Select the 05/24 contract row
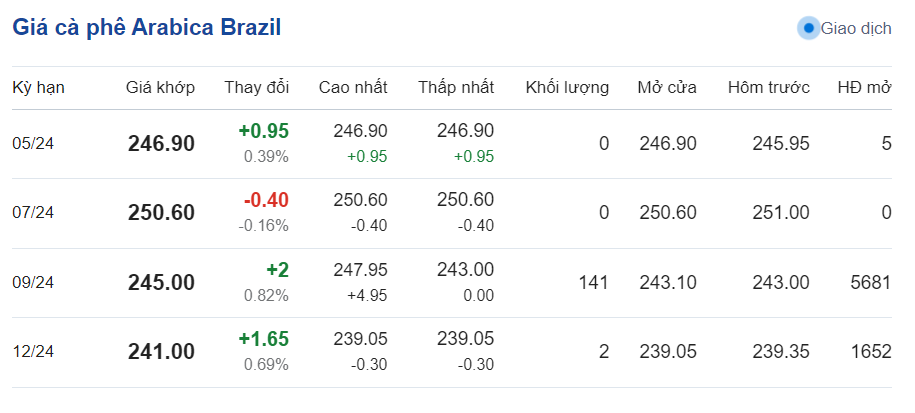Screen dimensions: 915x413 tap(33, 144)
